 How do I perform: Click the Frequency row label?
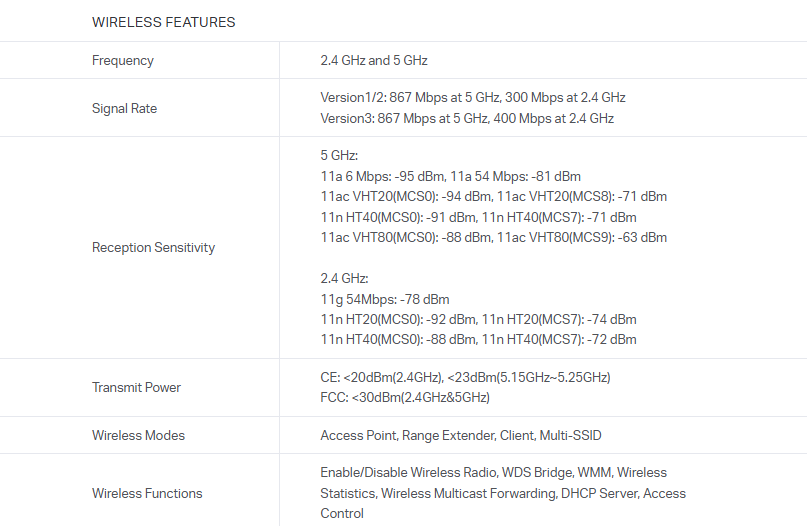click(x=123, y=60)
